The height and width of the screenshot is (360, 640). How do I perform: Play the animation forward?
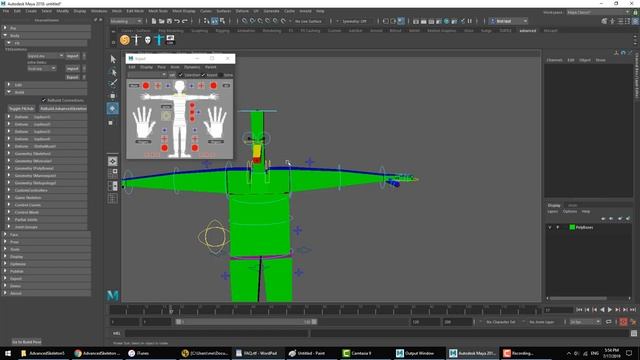610,310
